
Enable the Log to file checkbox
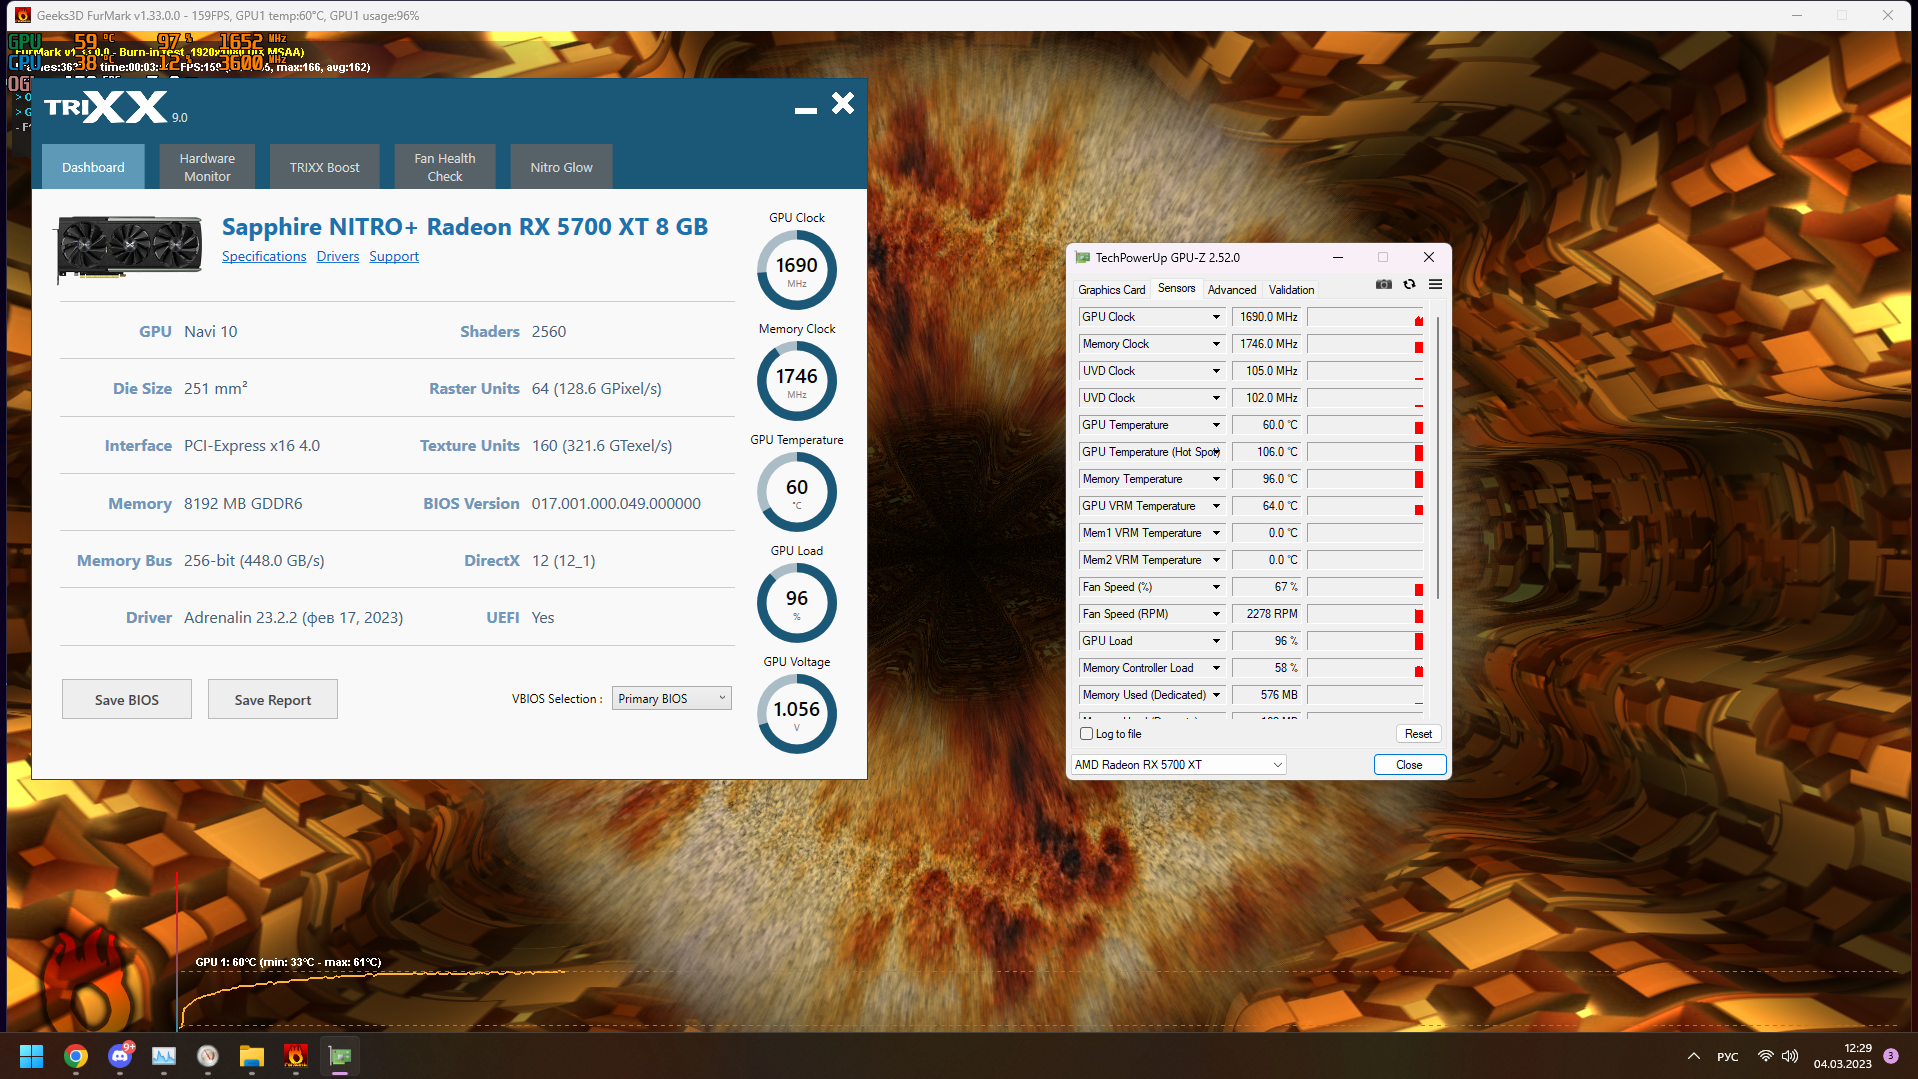(x=1087, y=734)
